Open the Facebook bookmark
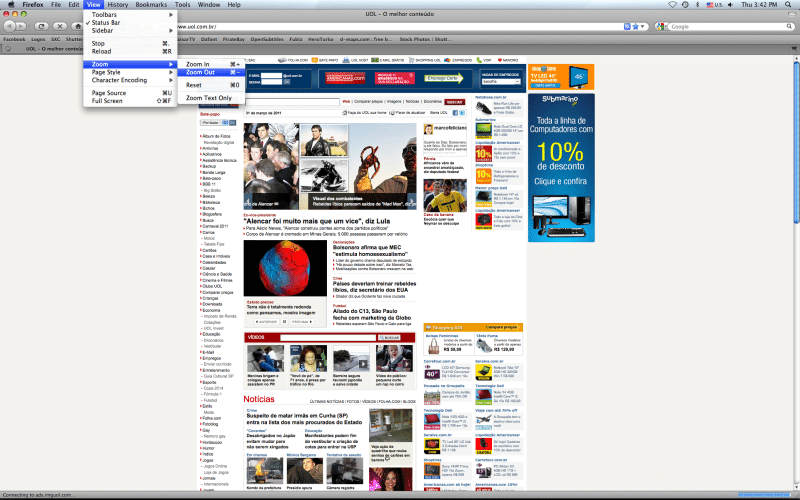800x500 pixels. coord(14,39)
